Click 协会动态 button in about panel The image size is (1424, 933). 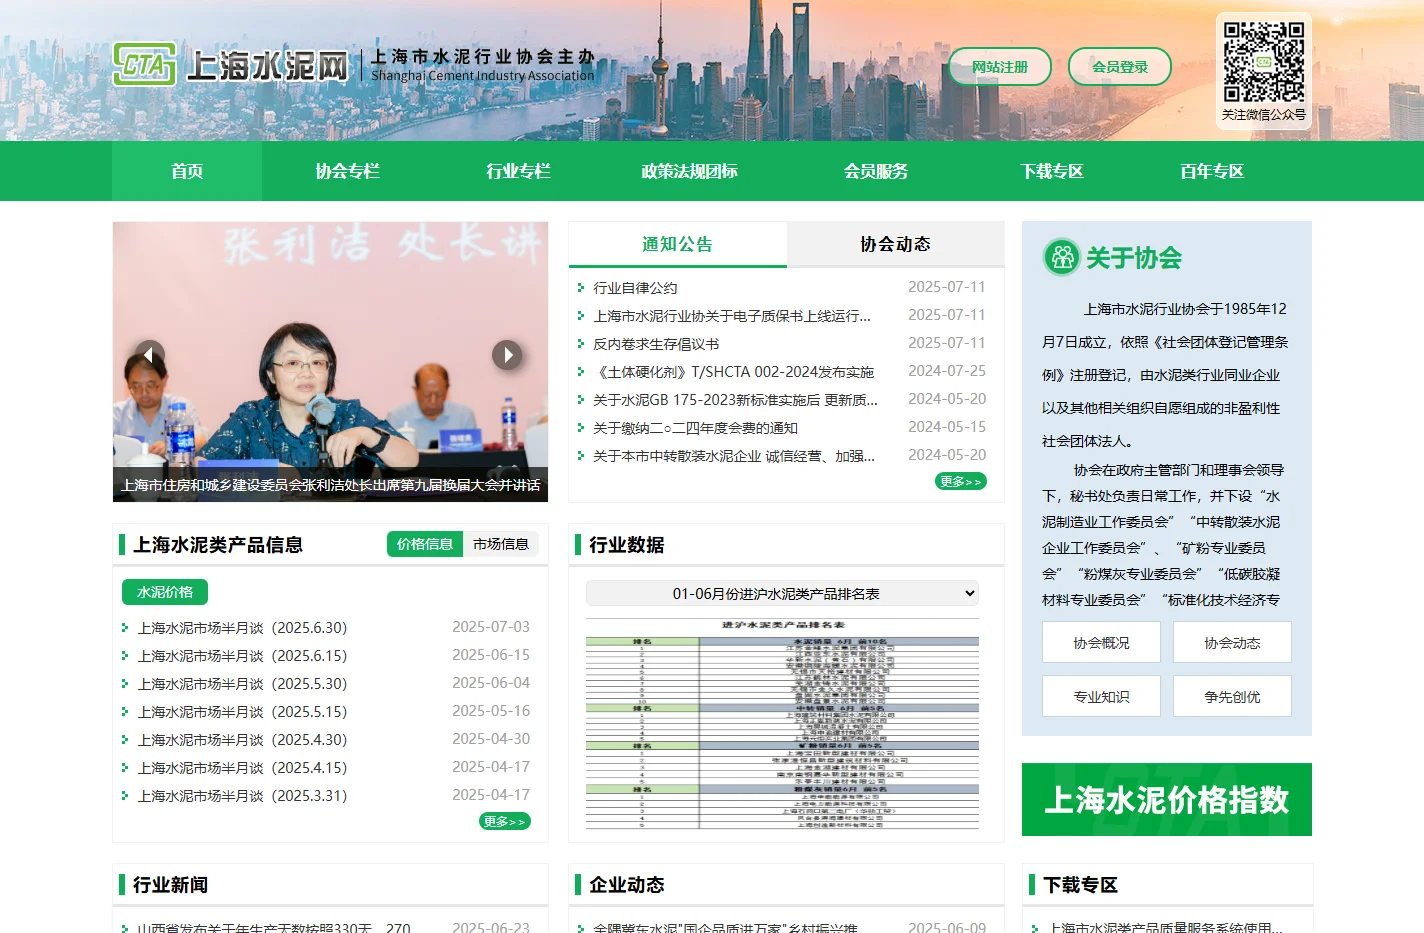point(1232,642)
